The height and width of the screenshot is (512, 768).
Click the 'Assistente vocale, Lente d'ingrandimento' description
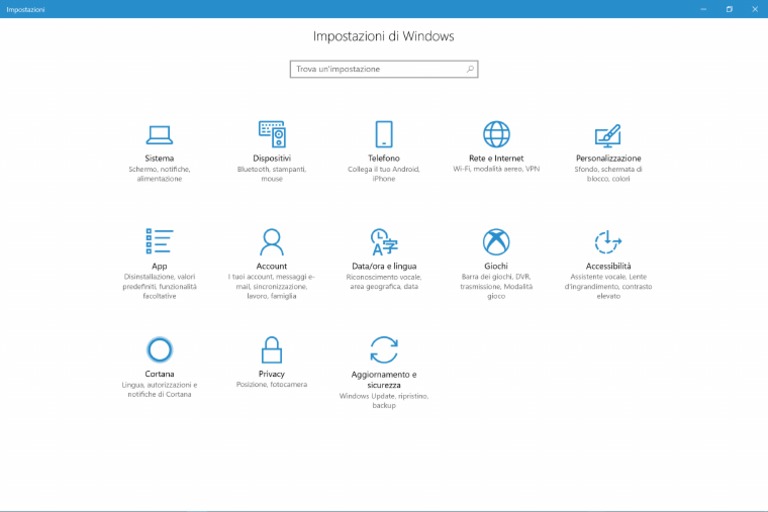point(608,287)
